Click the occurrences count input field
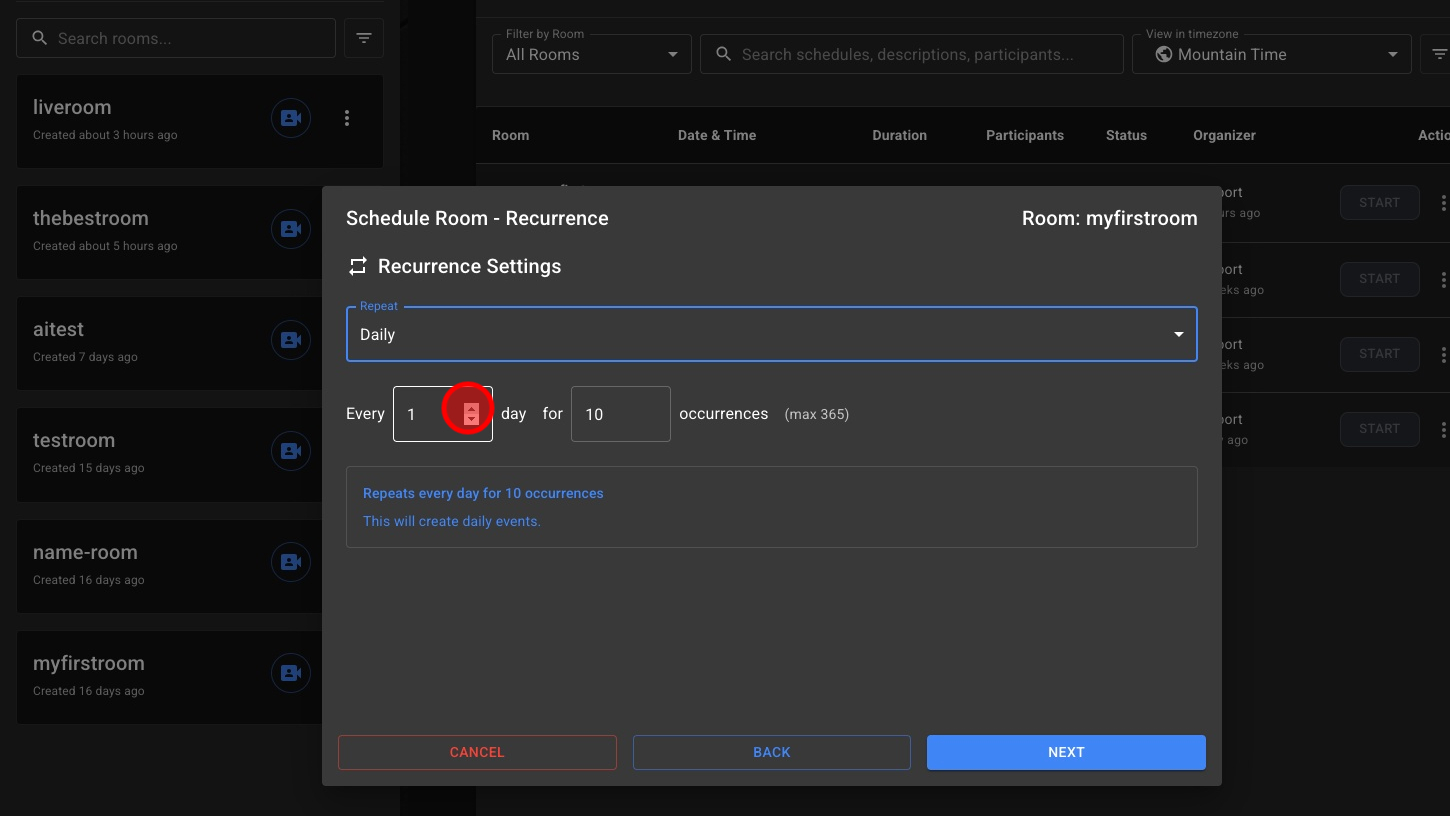This screenshot has width=1450, height=816. [x=619, y=414]
